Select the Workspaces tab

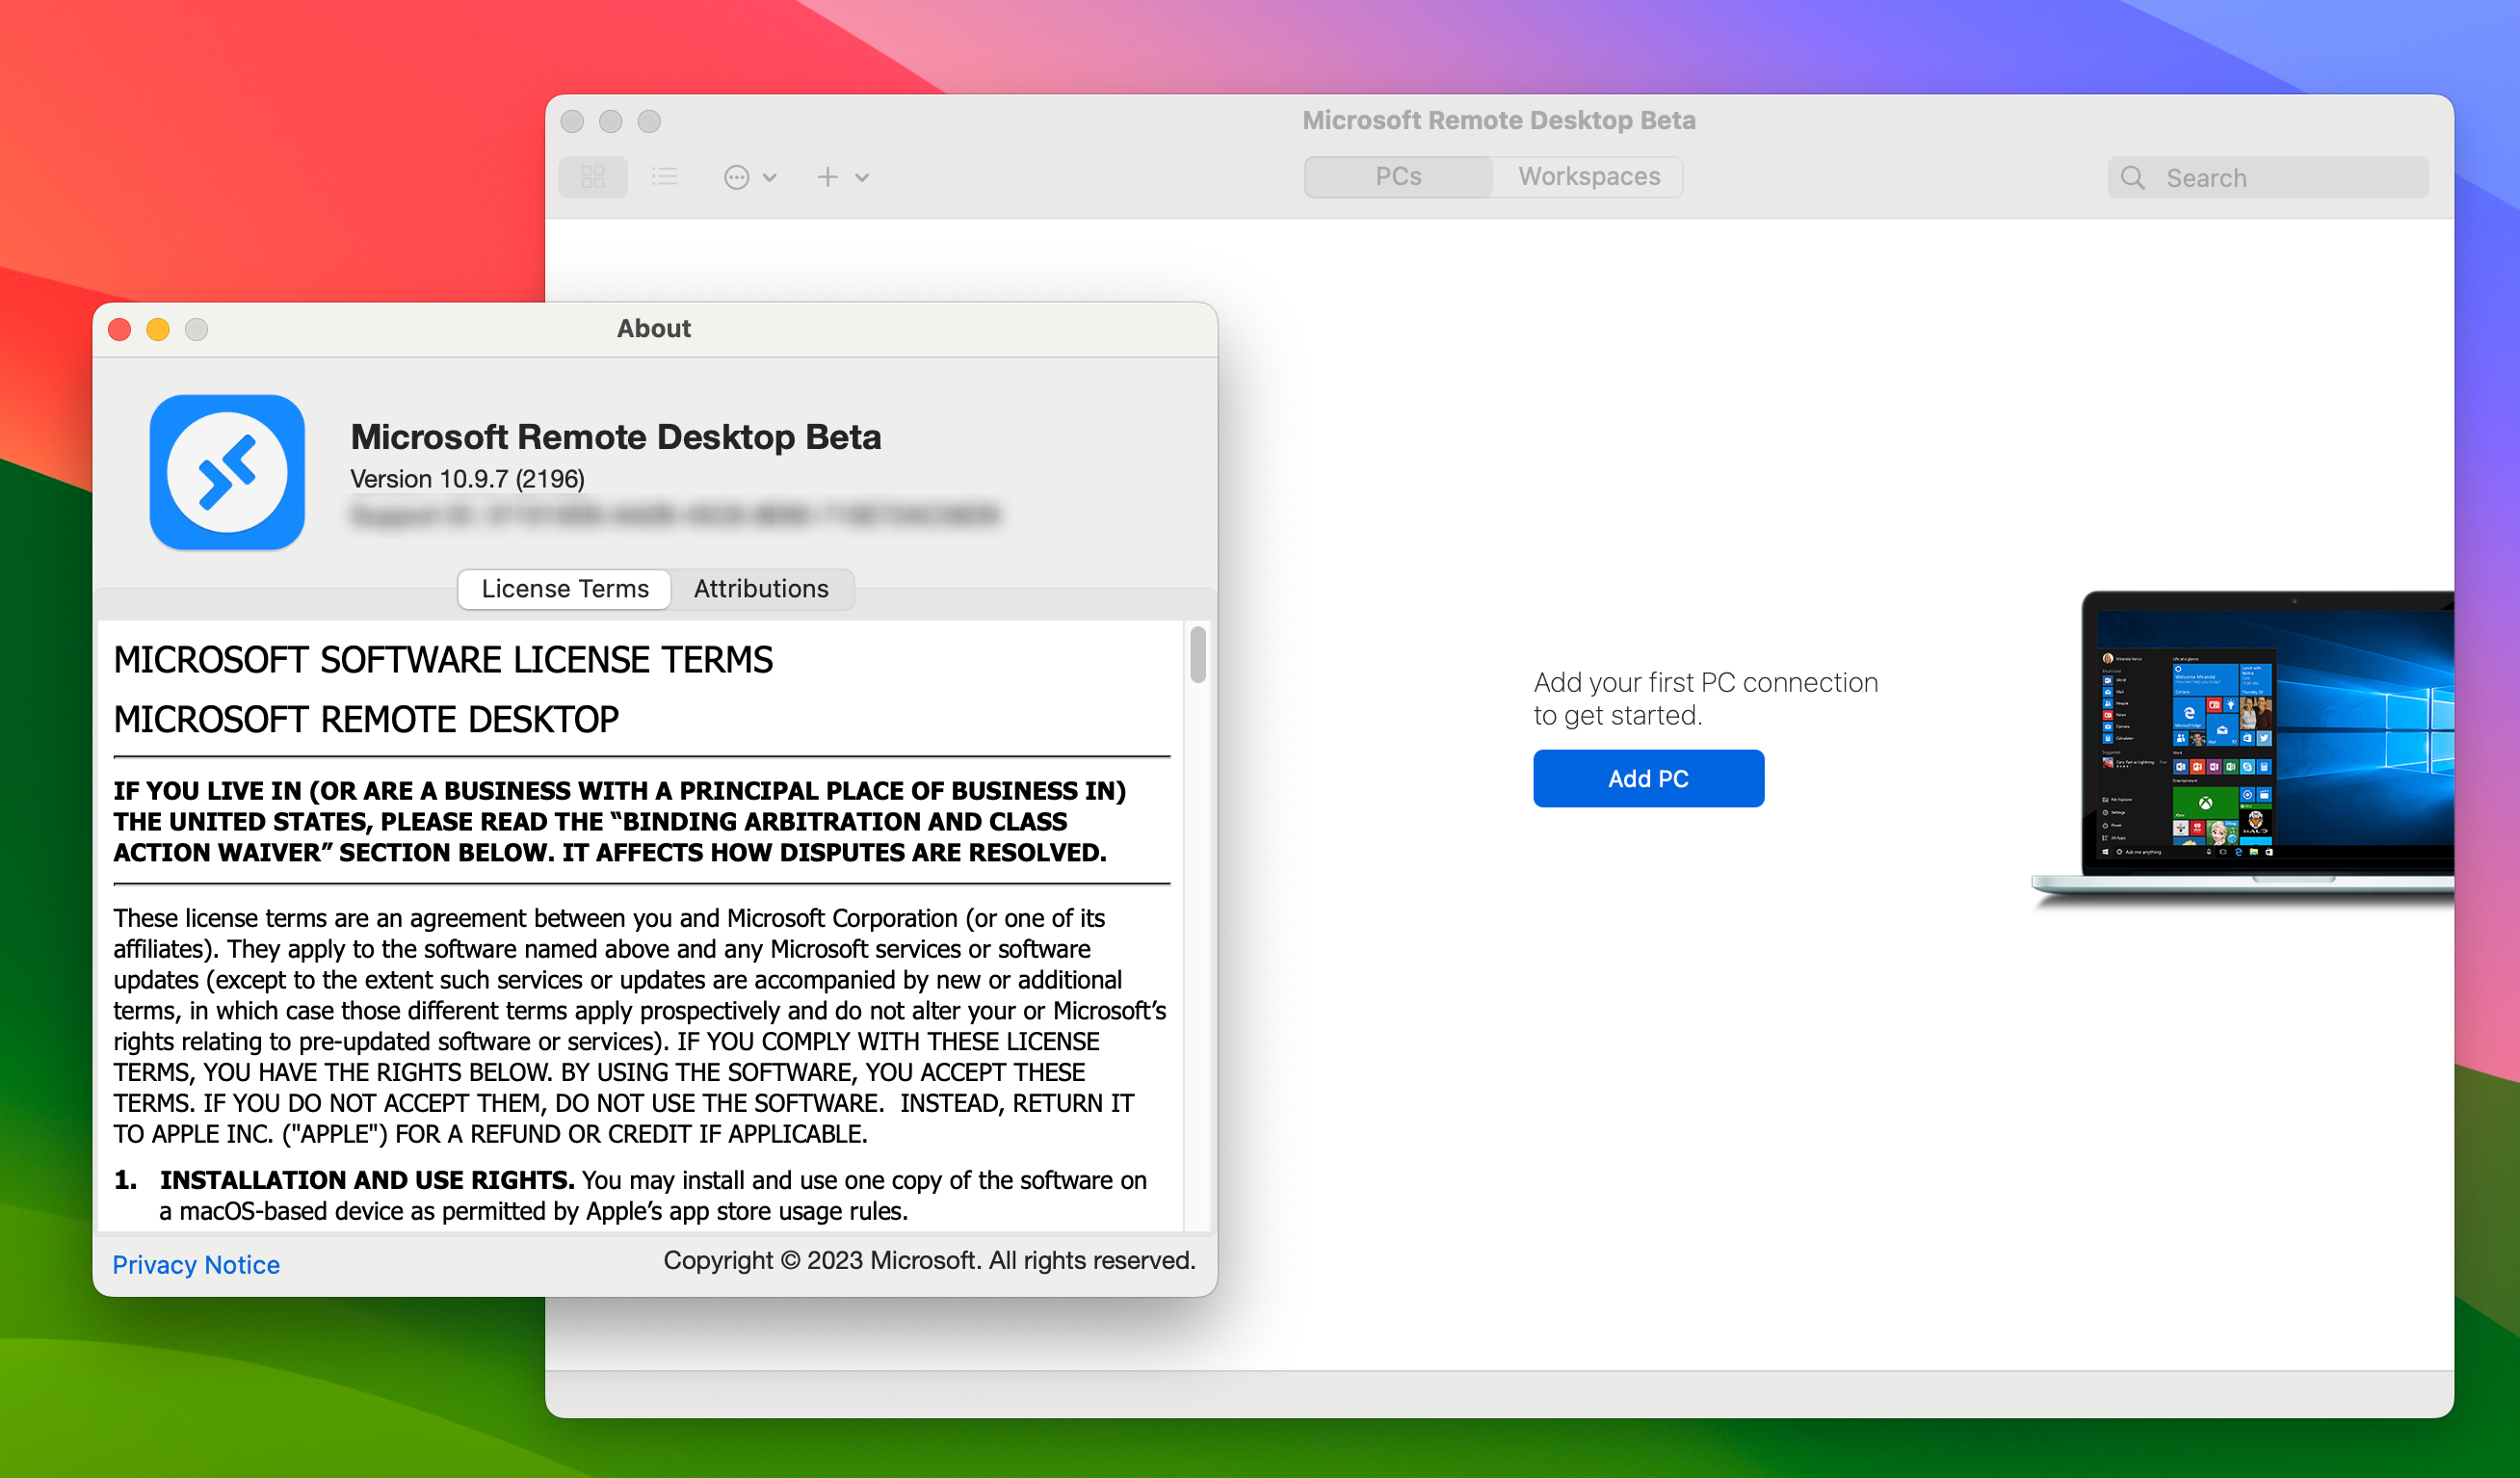[x=1588, y=177]
